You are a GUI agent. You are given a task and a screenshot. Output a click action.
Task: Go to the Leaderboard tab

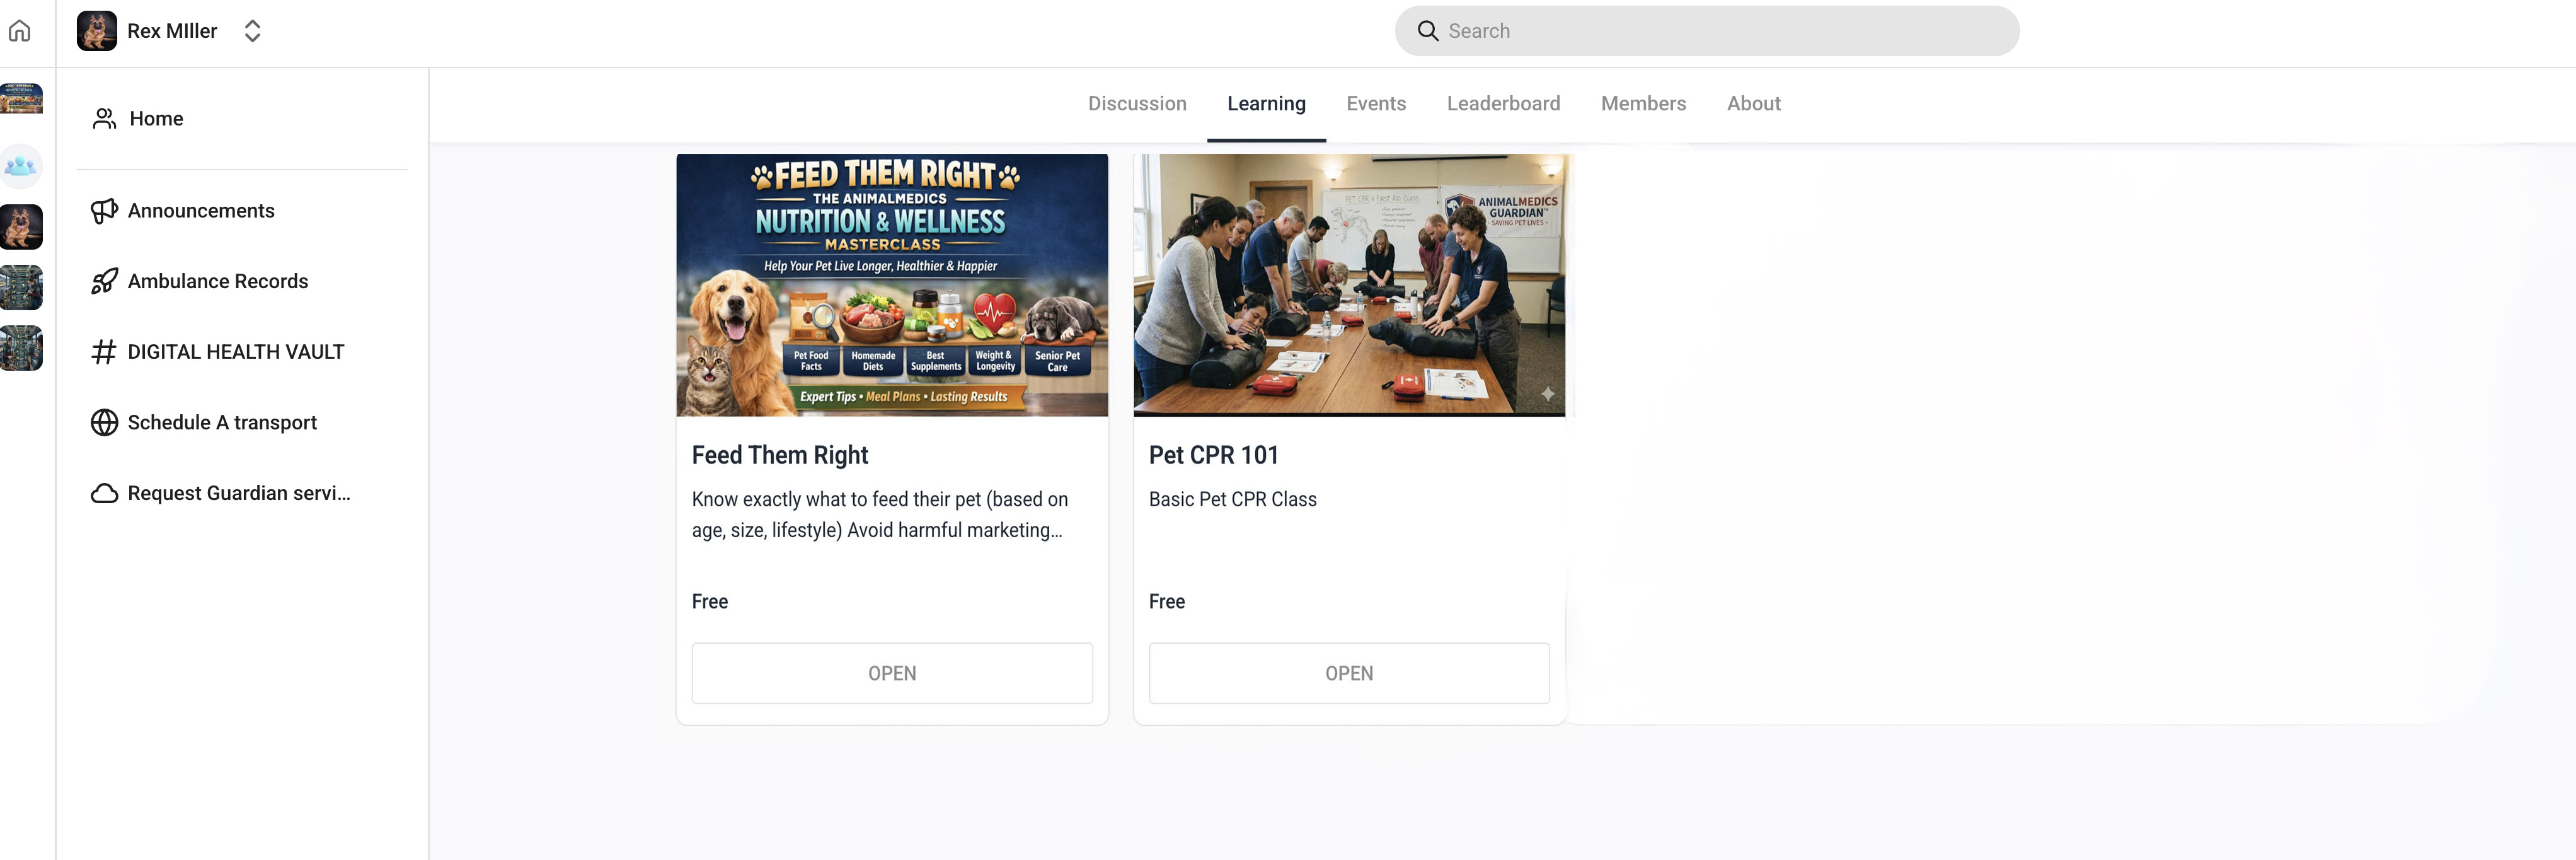click(x=1503, y=104)
